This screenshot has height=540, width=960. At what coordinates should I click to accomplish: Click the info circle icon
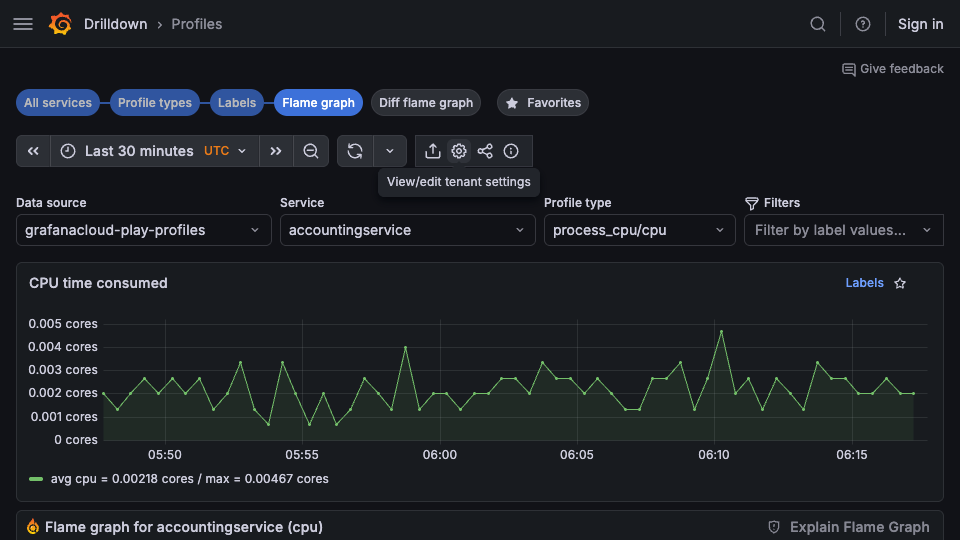(511, 151)
